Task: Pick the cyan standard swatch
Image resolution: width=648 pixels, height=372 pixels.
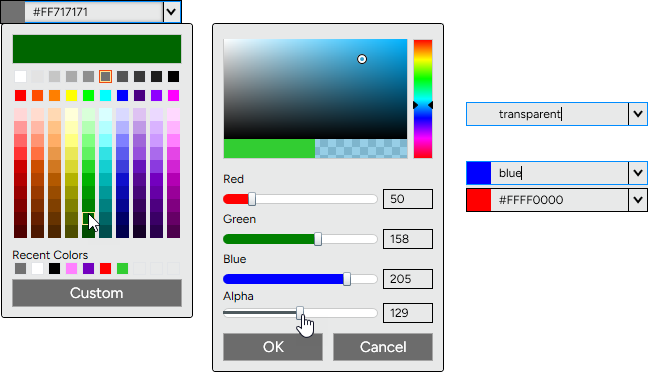Action: coord(105,95)
